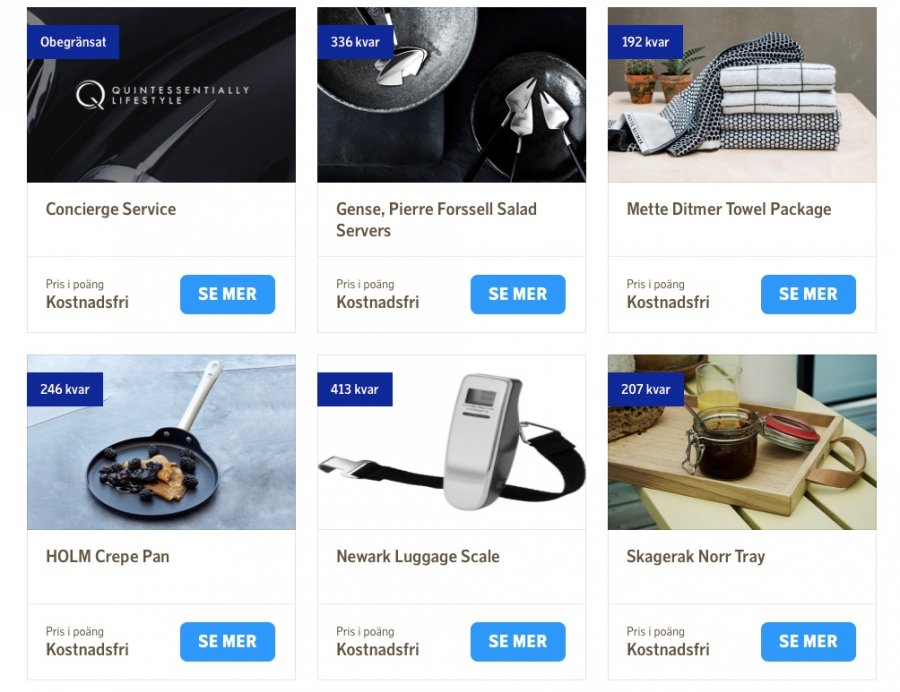
Task: Open the wooden tray product photo
Action: pos(742,442)
